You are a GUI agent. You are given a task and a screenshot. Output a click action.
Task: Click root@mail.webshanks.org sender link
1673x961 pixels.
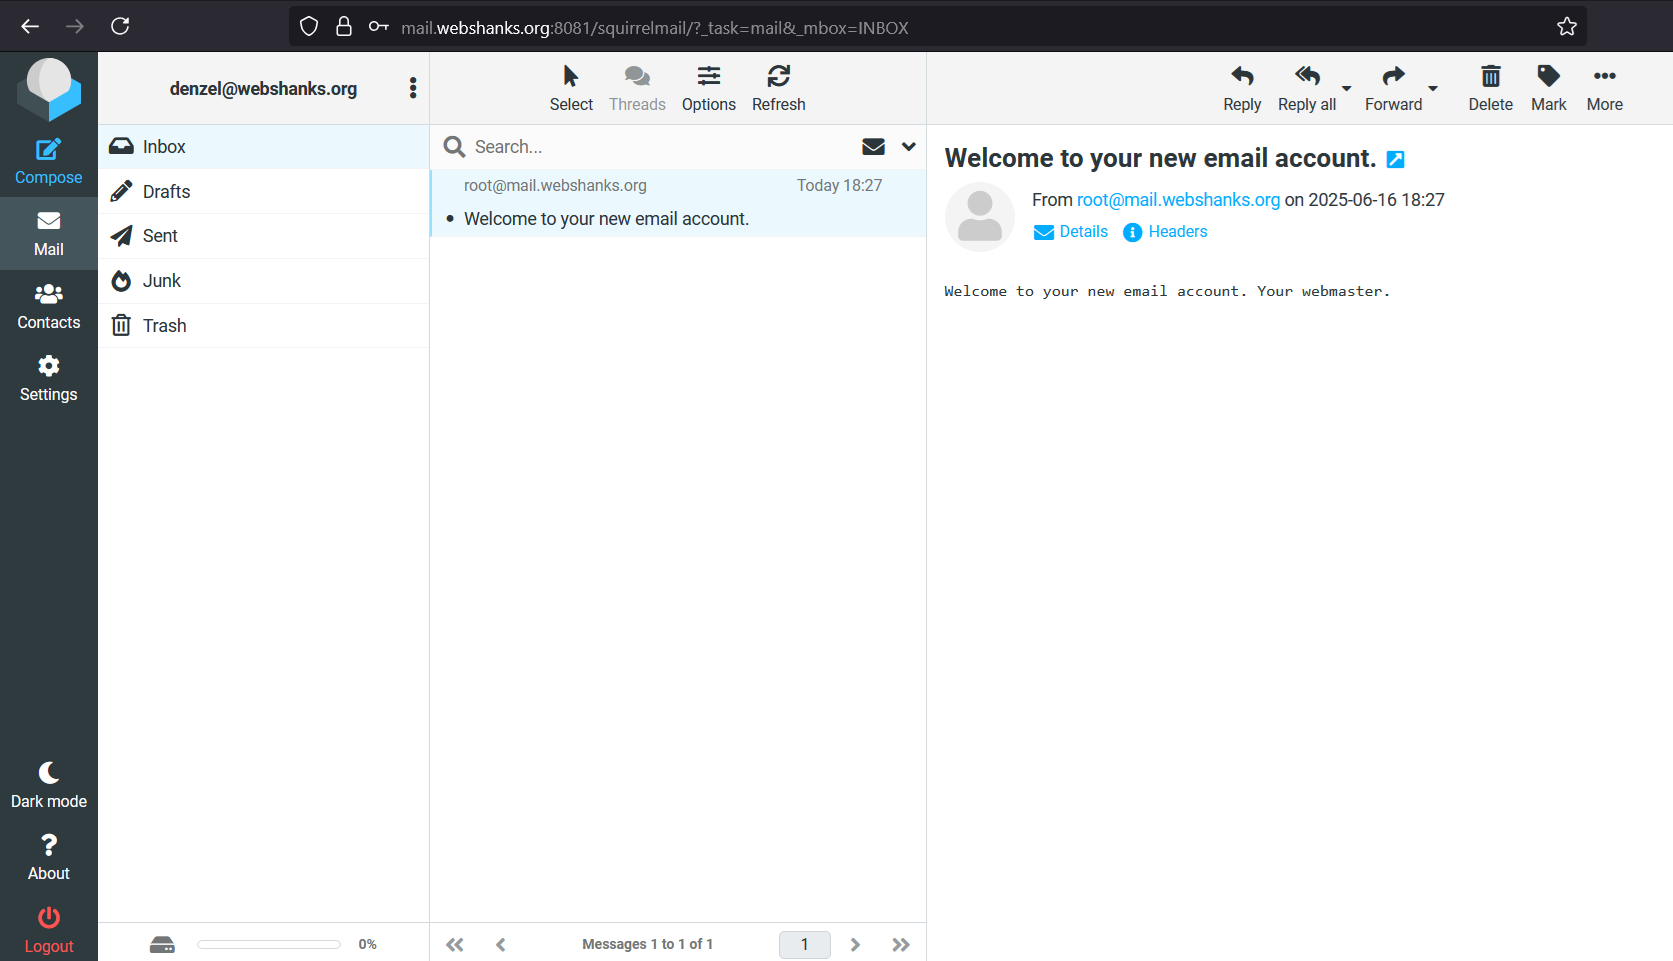(x=1178, y=200)
